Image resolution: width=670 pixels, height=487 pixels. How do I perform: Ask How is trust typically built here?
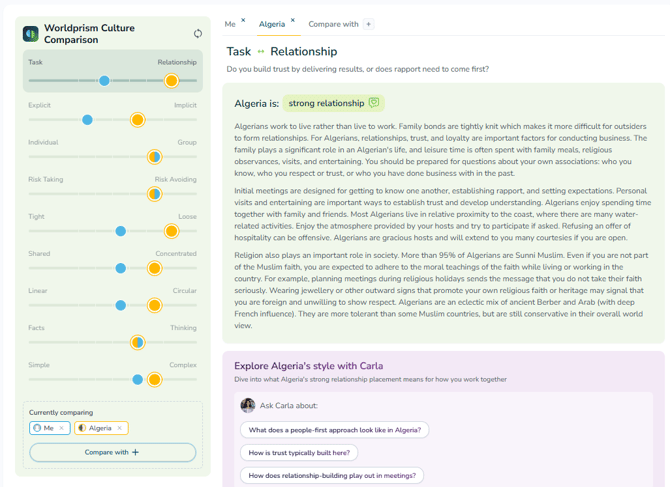click(299, 453)
